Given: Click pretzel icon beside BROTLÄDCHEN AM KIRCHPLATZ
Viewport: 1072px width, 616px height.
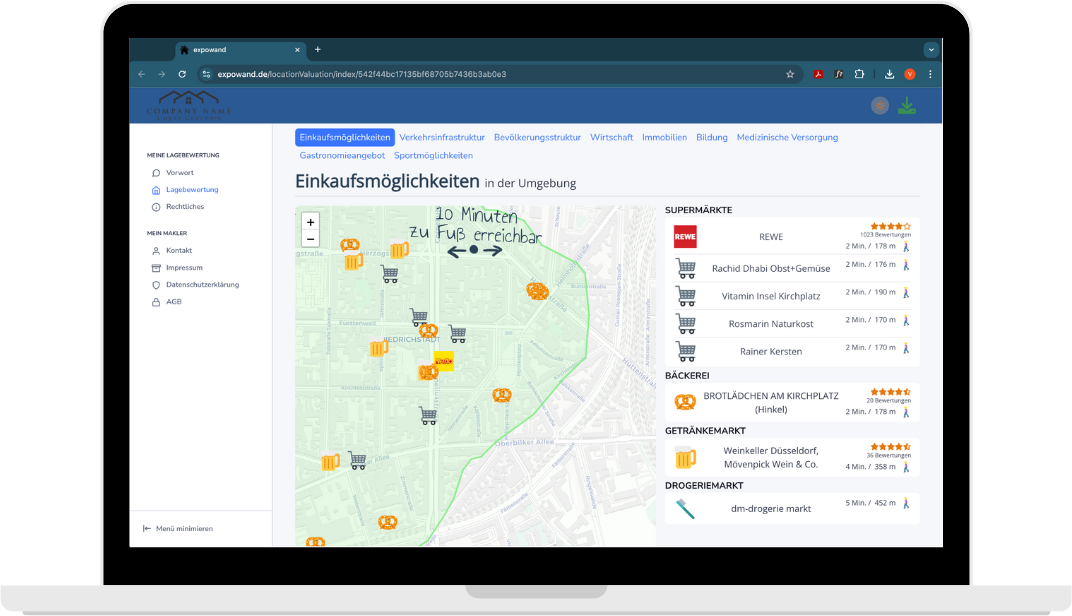Looking at the screenshot, I should 685,402.
